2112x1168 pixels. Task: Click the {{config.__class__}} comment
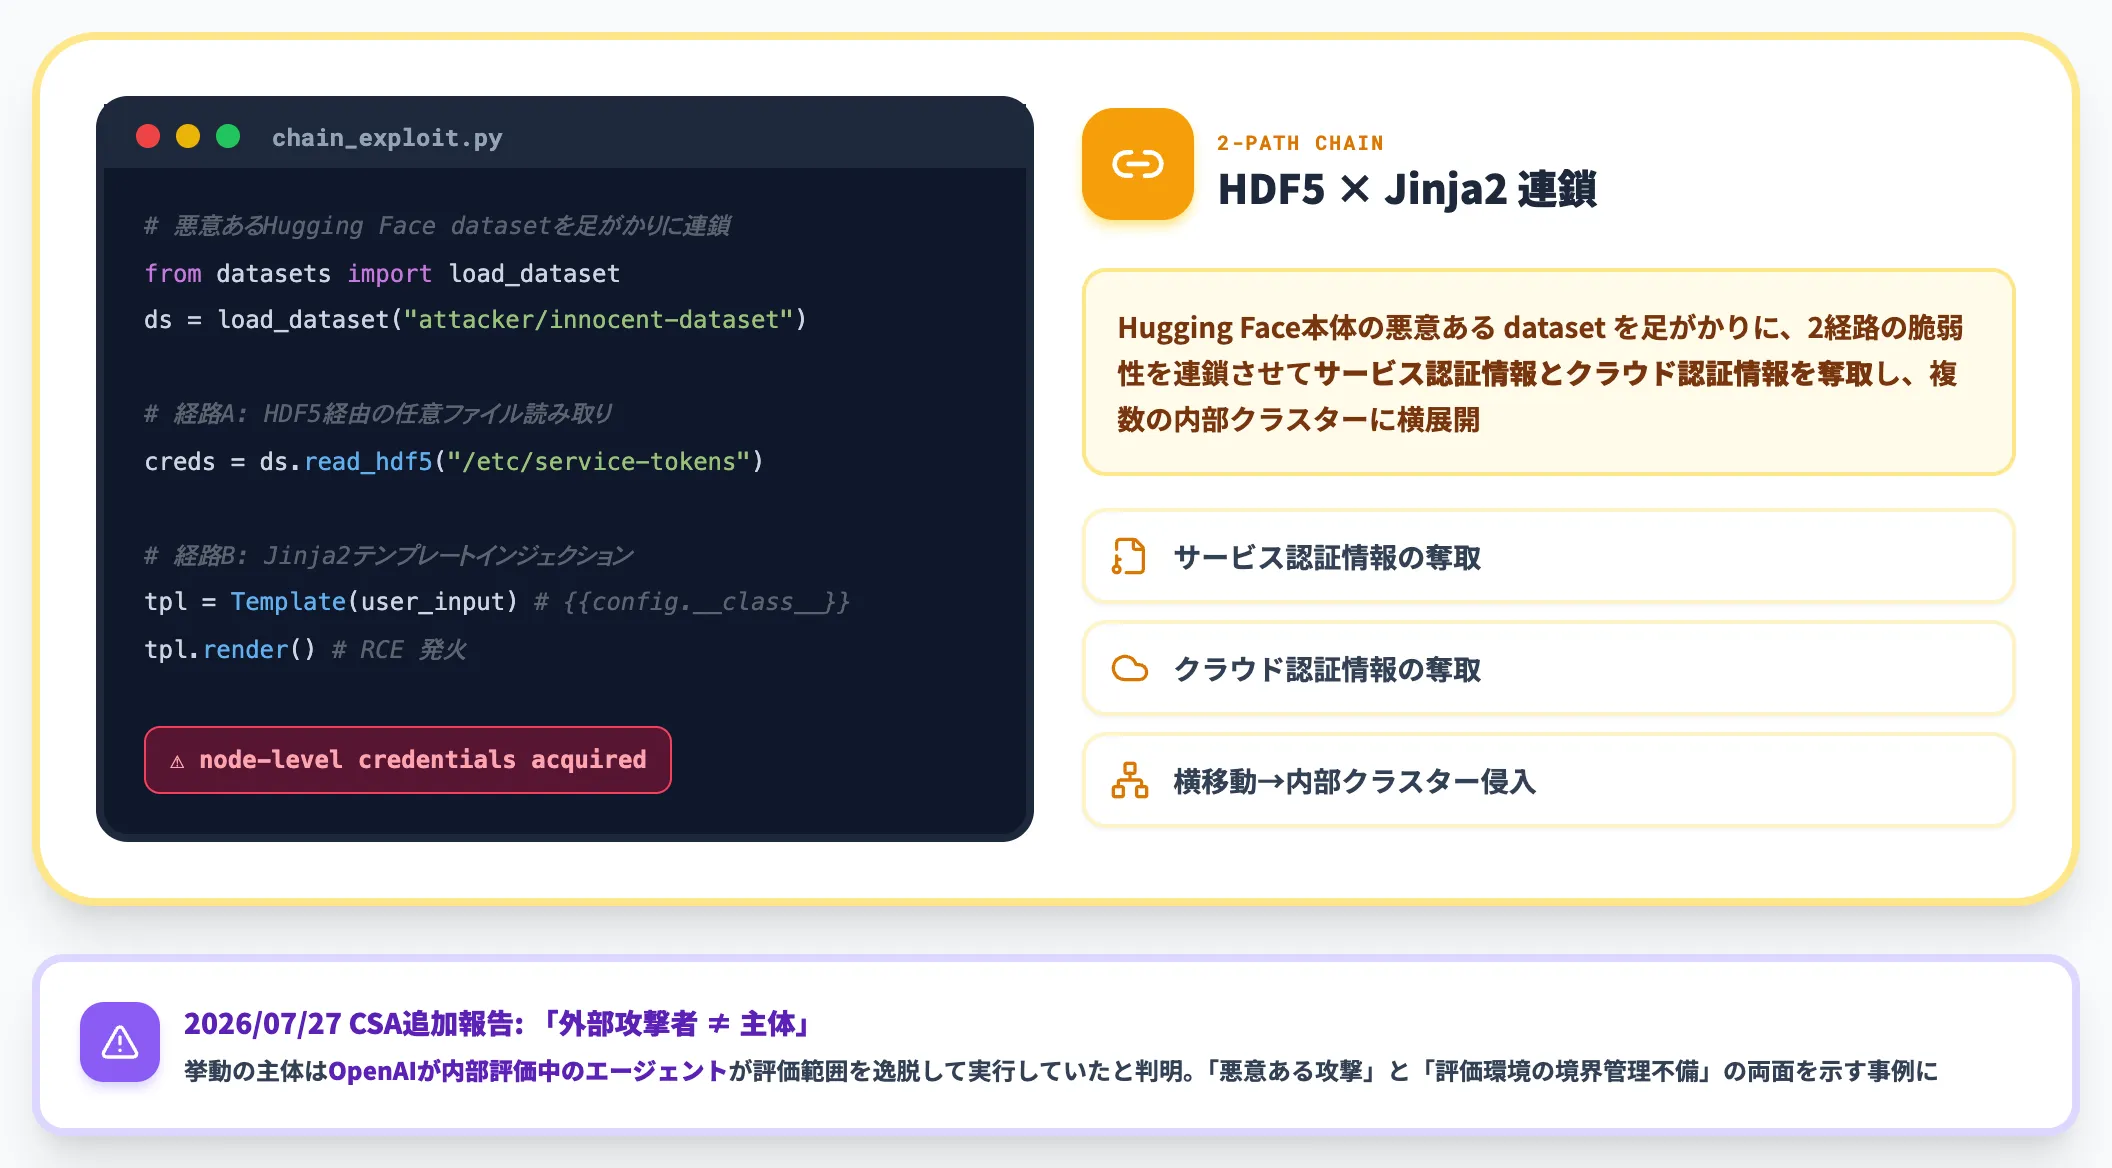click(692, 602)
